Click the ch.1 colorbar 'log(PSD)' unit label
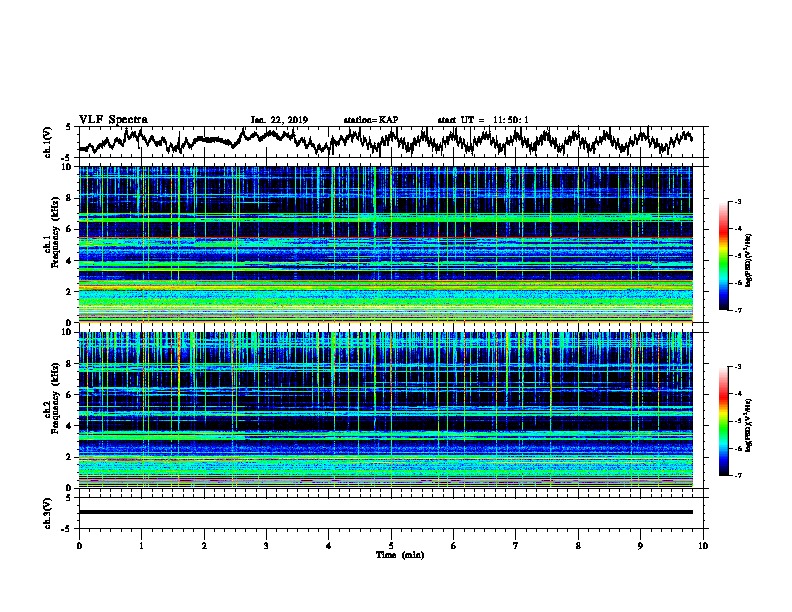Image resolution: width=792 pixels, height=612 pixels. click(749, 260)
